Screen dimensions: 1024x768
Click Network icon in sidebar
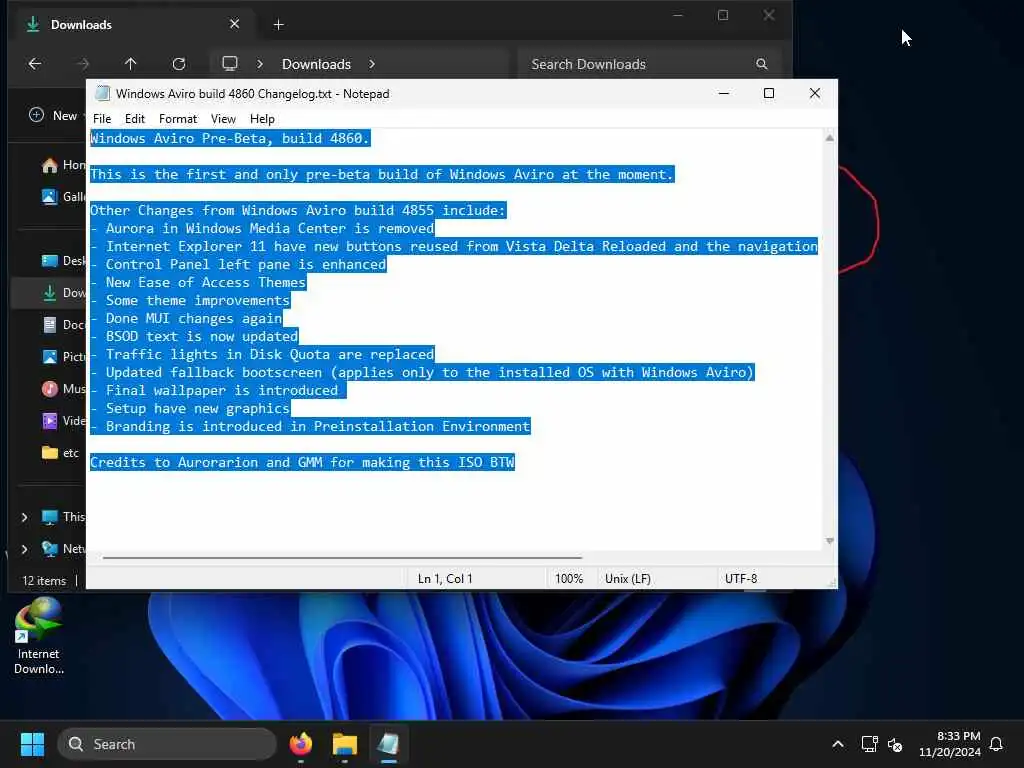point(50,549)
